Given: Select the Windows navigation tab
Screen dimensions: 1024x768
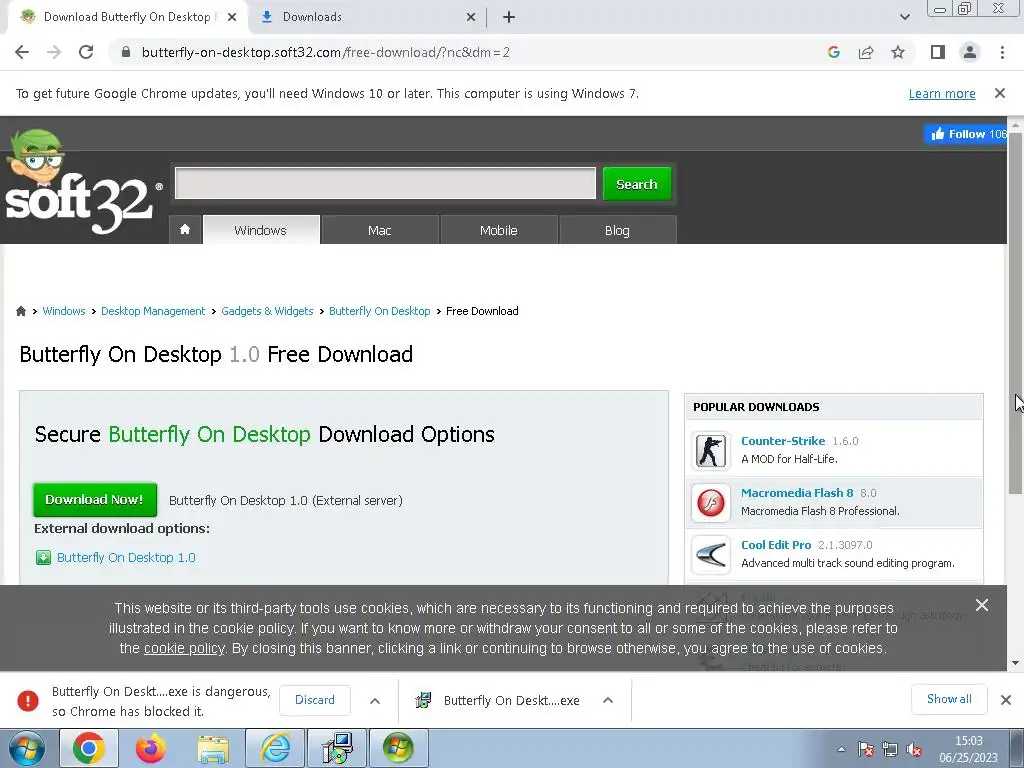Looking at the screenshot, I should [261, 230].
